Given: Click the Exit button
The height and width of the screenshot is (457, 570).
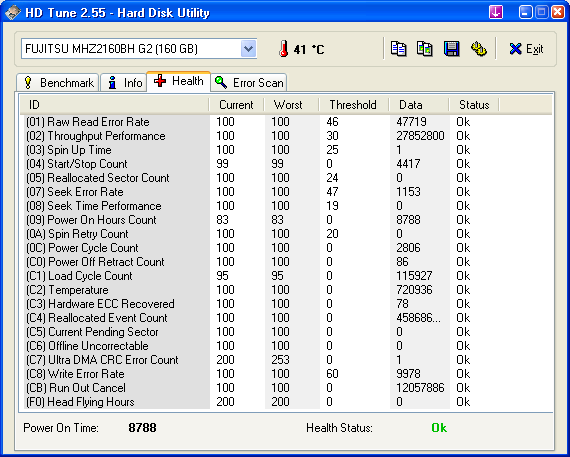Looking at the screenshot, I should [x=526, y=49].
